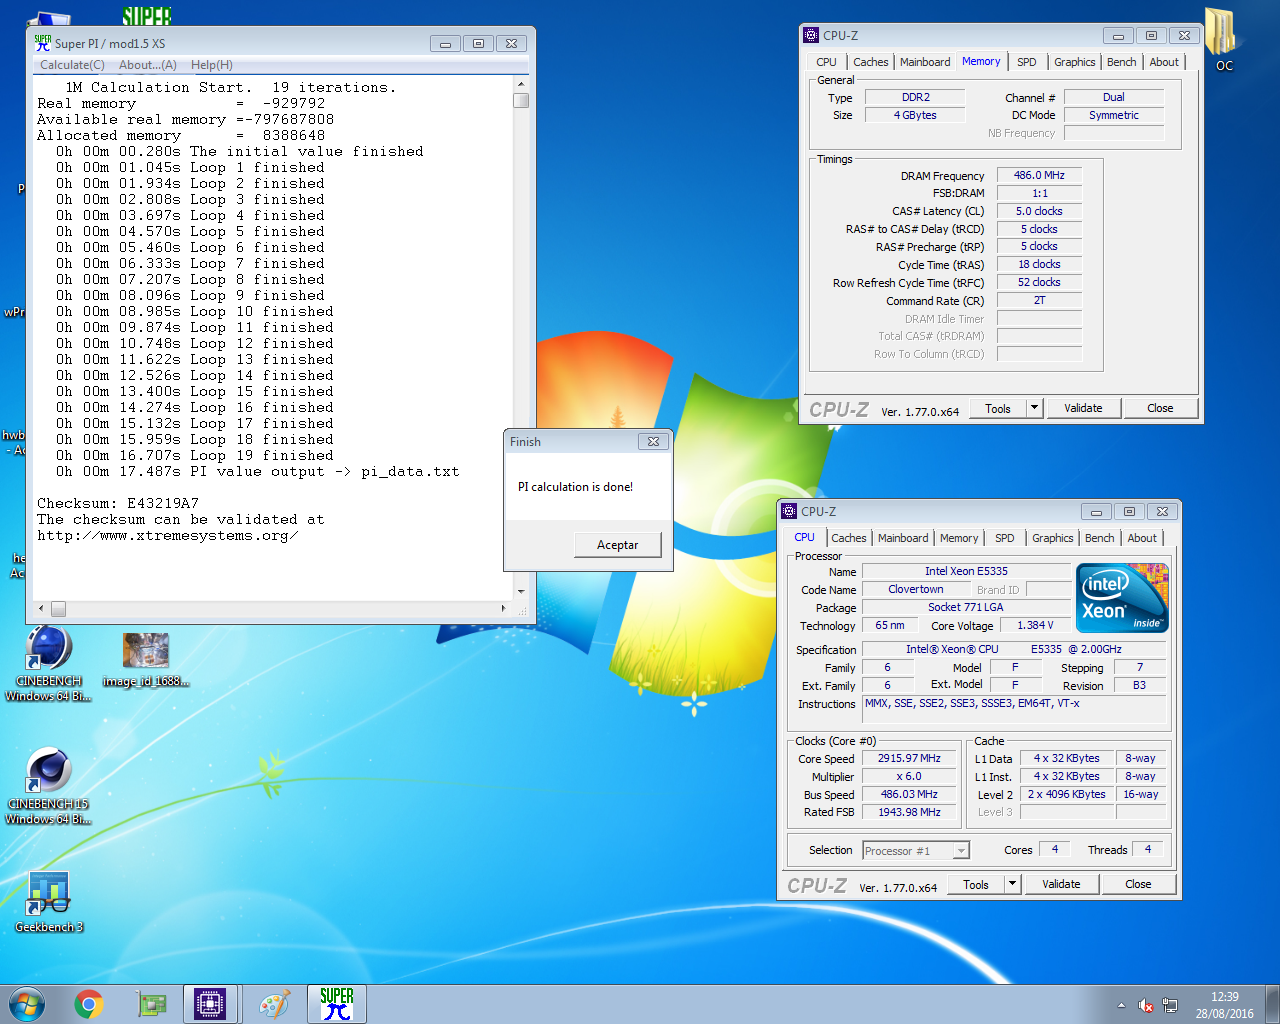Viewport: 1280px width, 1024px height.
Task: Open the Calculate(C) menu in Super PI
Action: [72, 65]
